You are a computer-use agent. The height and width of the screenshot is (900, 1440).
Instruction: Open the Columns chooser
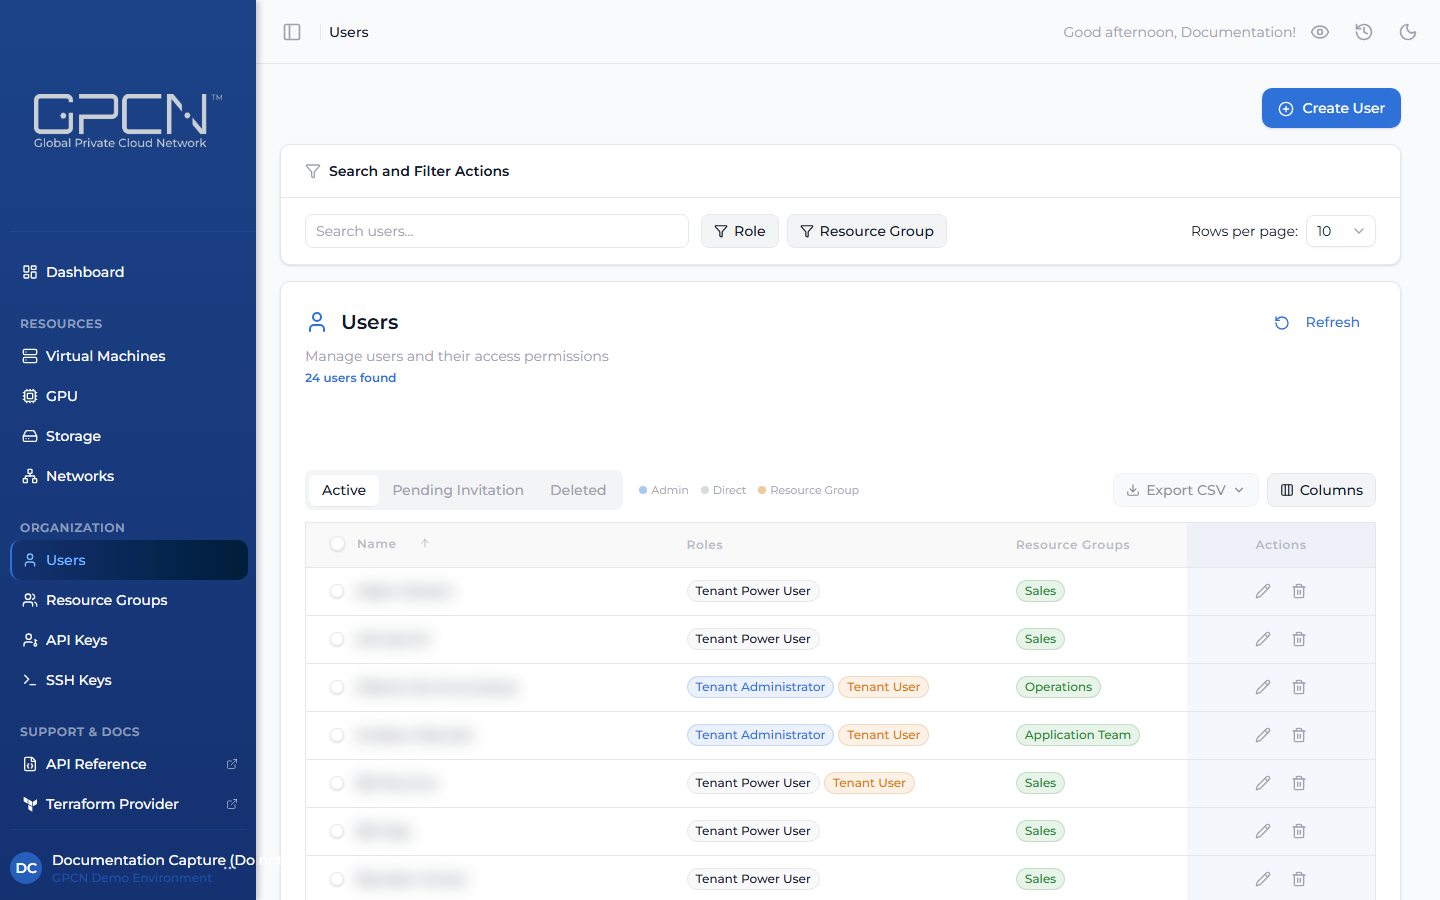(x=1321, y=490)
